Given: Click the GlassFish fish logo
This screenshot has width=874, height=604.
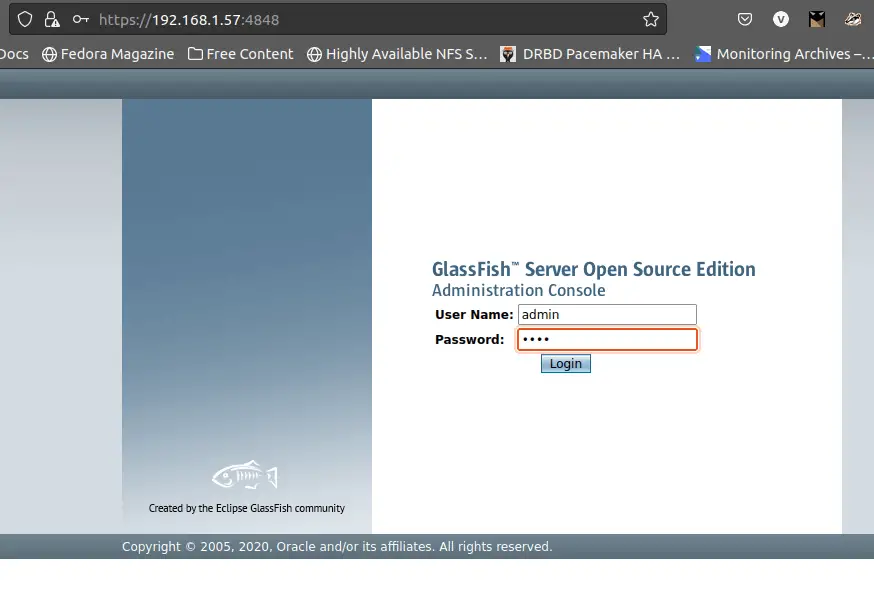Looking at the screenshot, I should coord(244,474).
